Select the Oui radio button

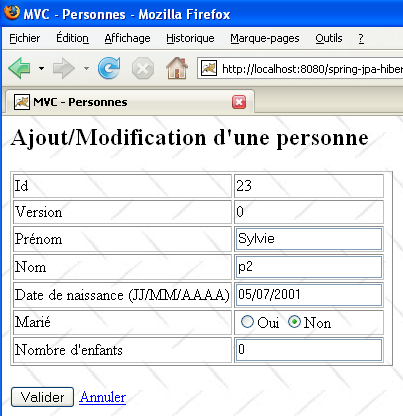[x=247, y=322]
